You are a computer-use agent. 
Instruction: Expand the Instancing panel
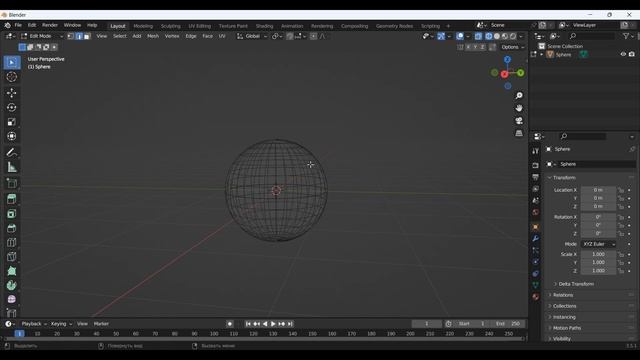point(564,317)
